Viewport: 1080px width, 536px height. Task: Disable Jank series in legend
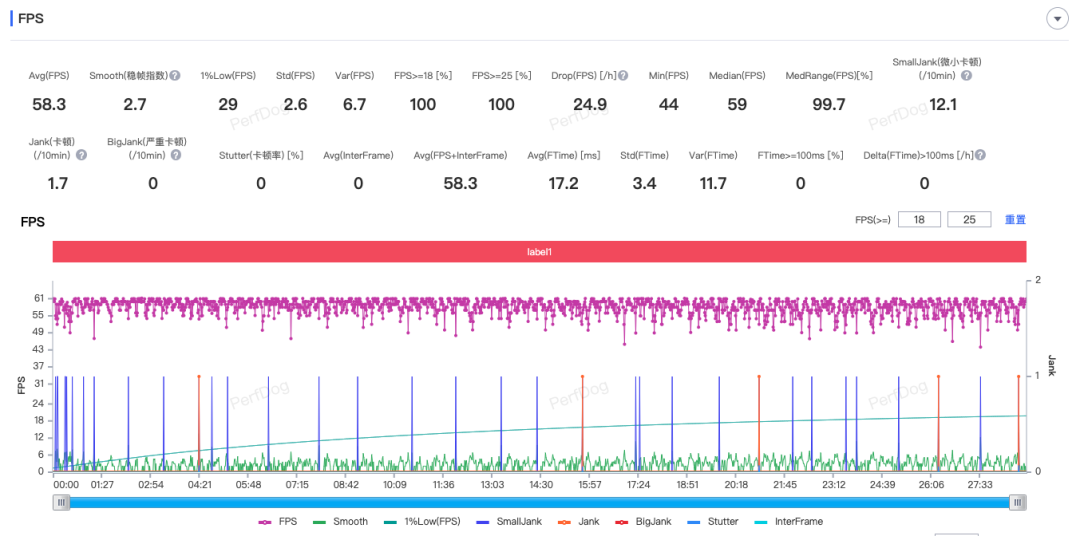[x=578, y=521]
